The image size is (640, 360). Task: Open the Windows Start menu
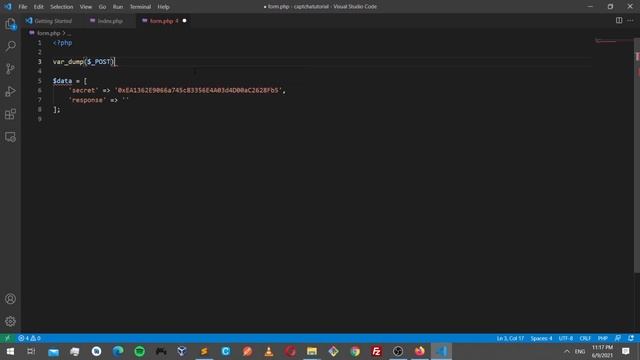[x=10, y=351]
